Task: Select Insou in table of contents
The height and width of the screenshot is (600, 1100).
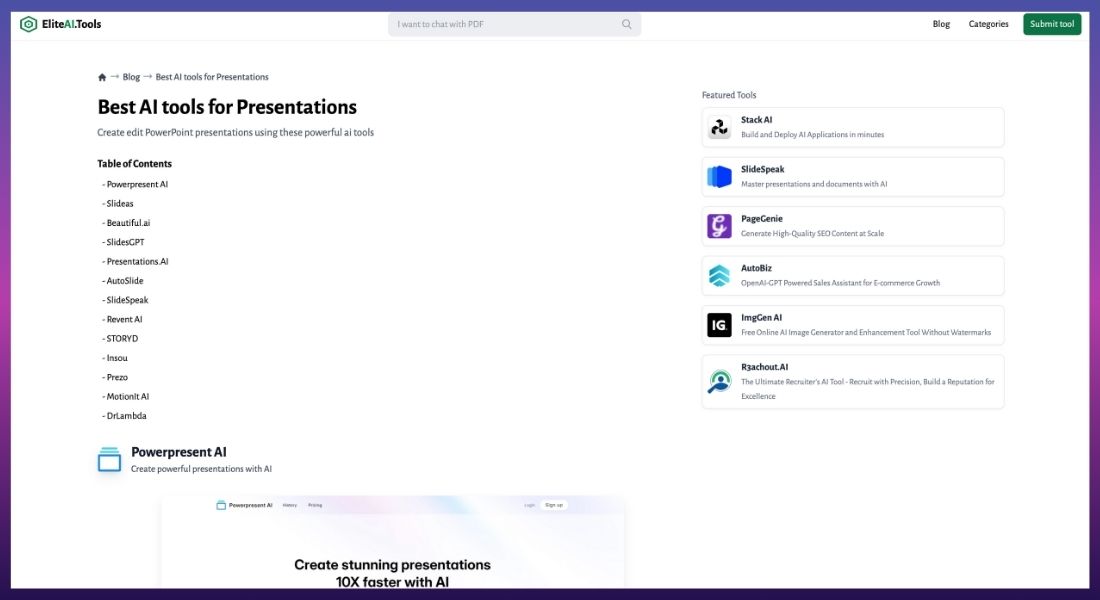Action: coord(116,358)
